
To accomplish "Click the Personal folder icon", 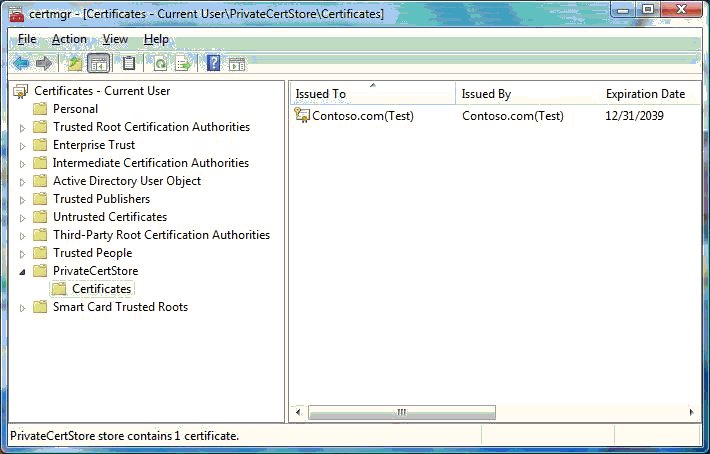I will pyautogui.click(x=40, y=109).
